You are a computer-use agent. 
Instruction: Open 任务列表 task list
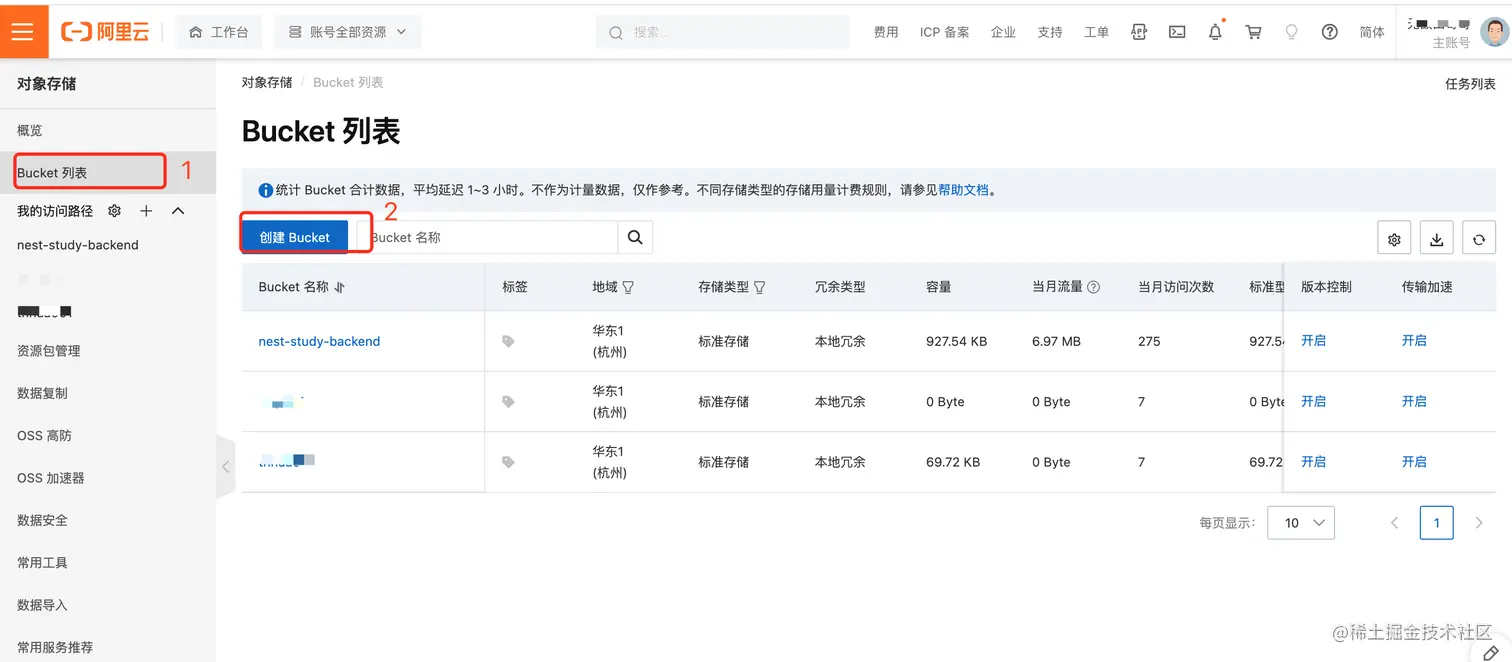(x=1470, y=84)
